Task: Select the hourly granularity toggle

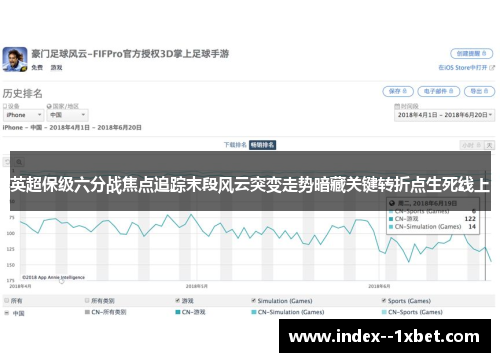Action: pos(471,145)
